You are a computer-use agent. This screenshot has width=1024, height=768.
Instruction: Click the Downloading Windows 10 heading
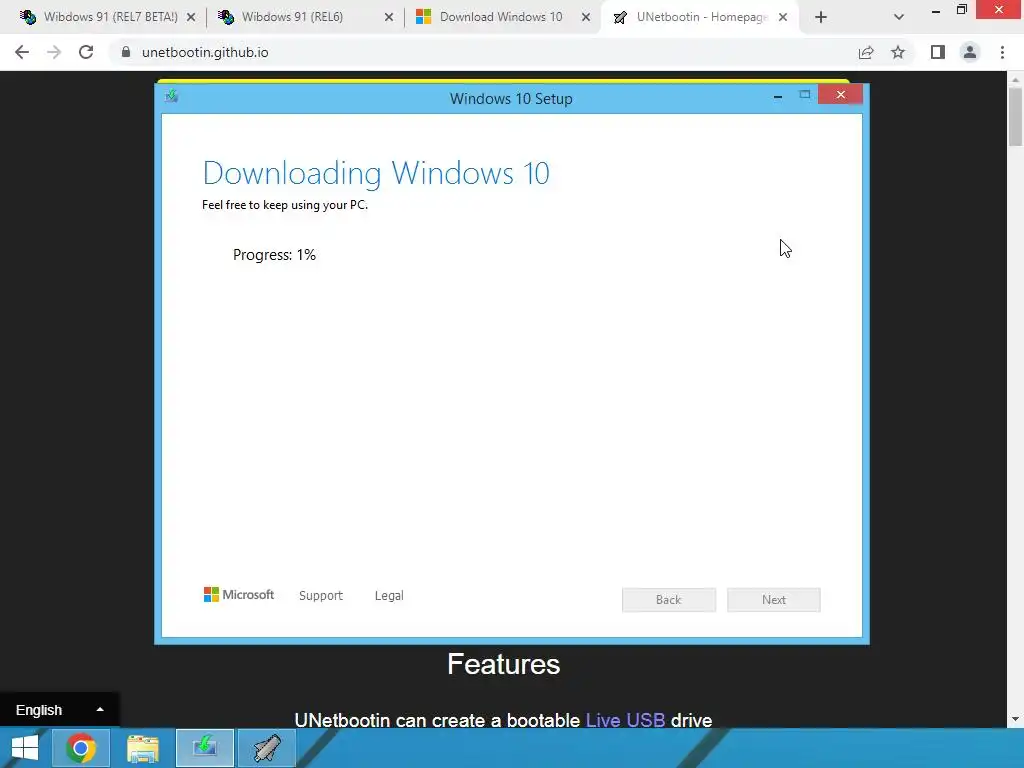(x=376, y=173)
